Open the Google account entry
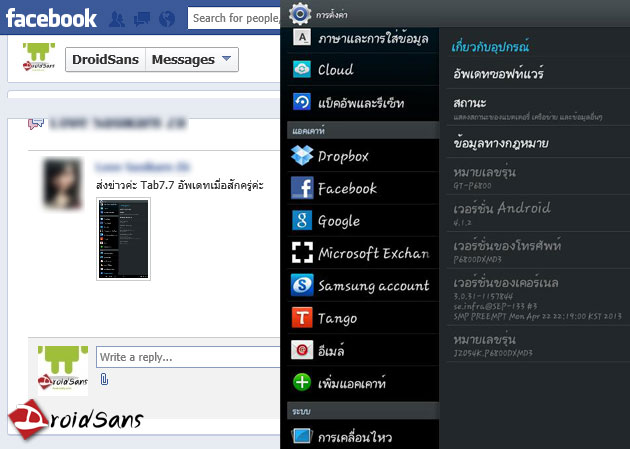The width and height of the screenshot is (630, 449). point(363,221)
